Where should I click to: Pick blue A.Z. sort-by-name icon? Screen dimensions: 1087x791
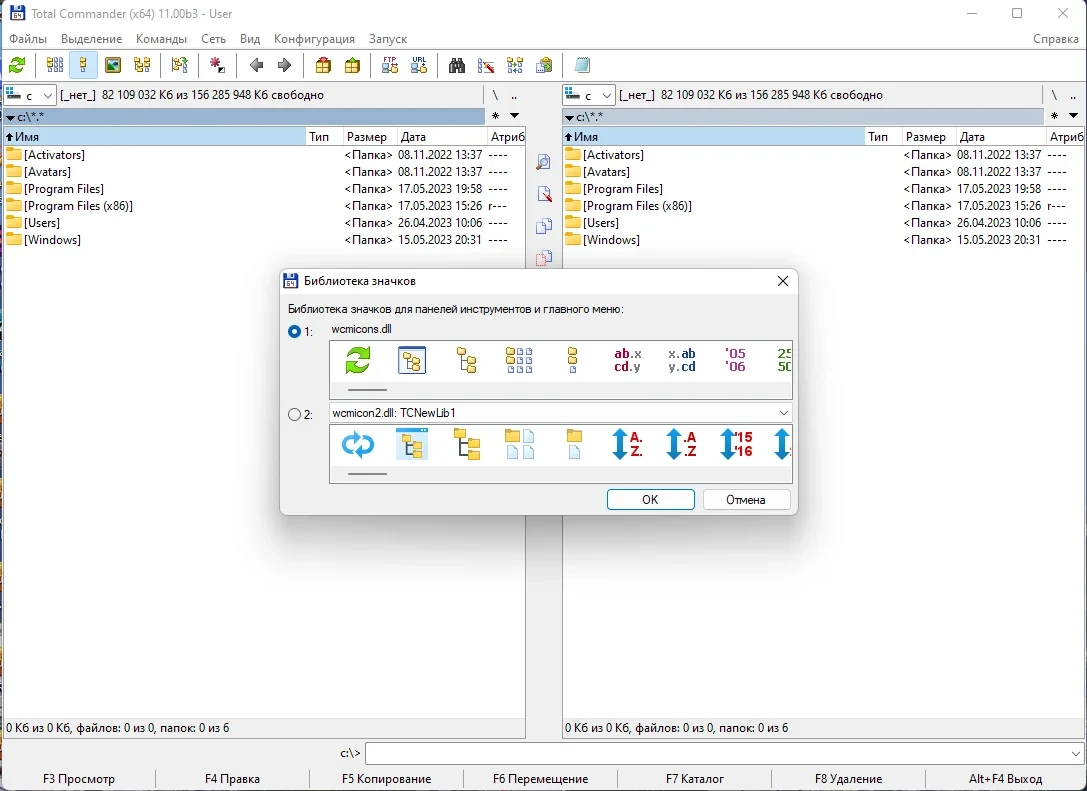[627, 444]
